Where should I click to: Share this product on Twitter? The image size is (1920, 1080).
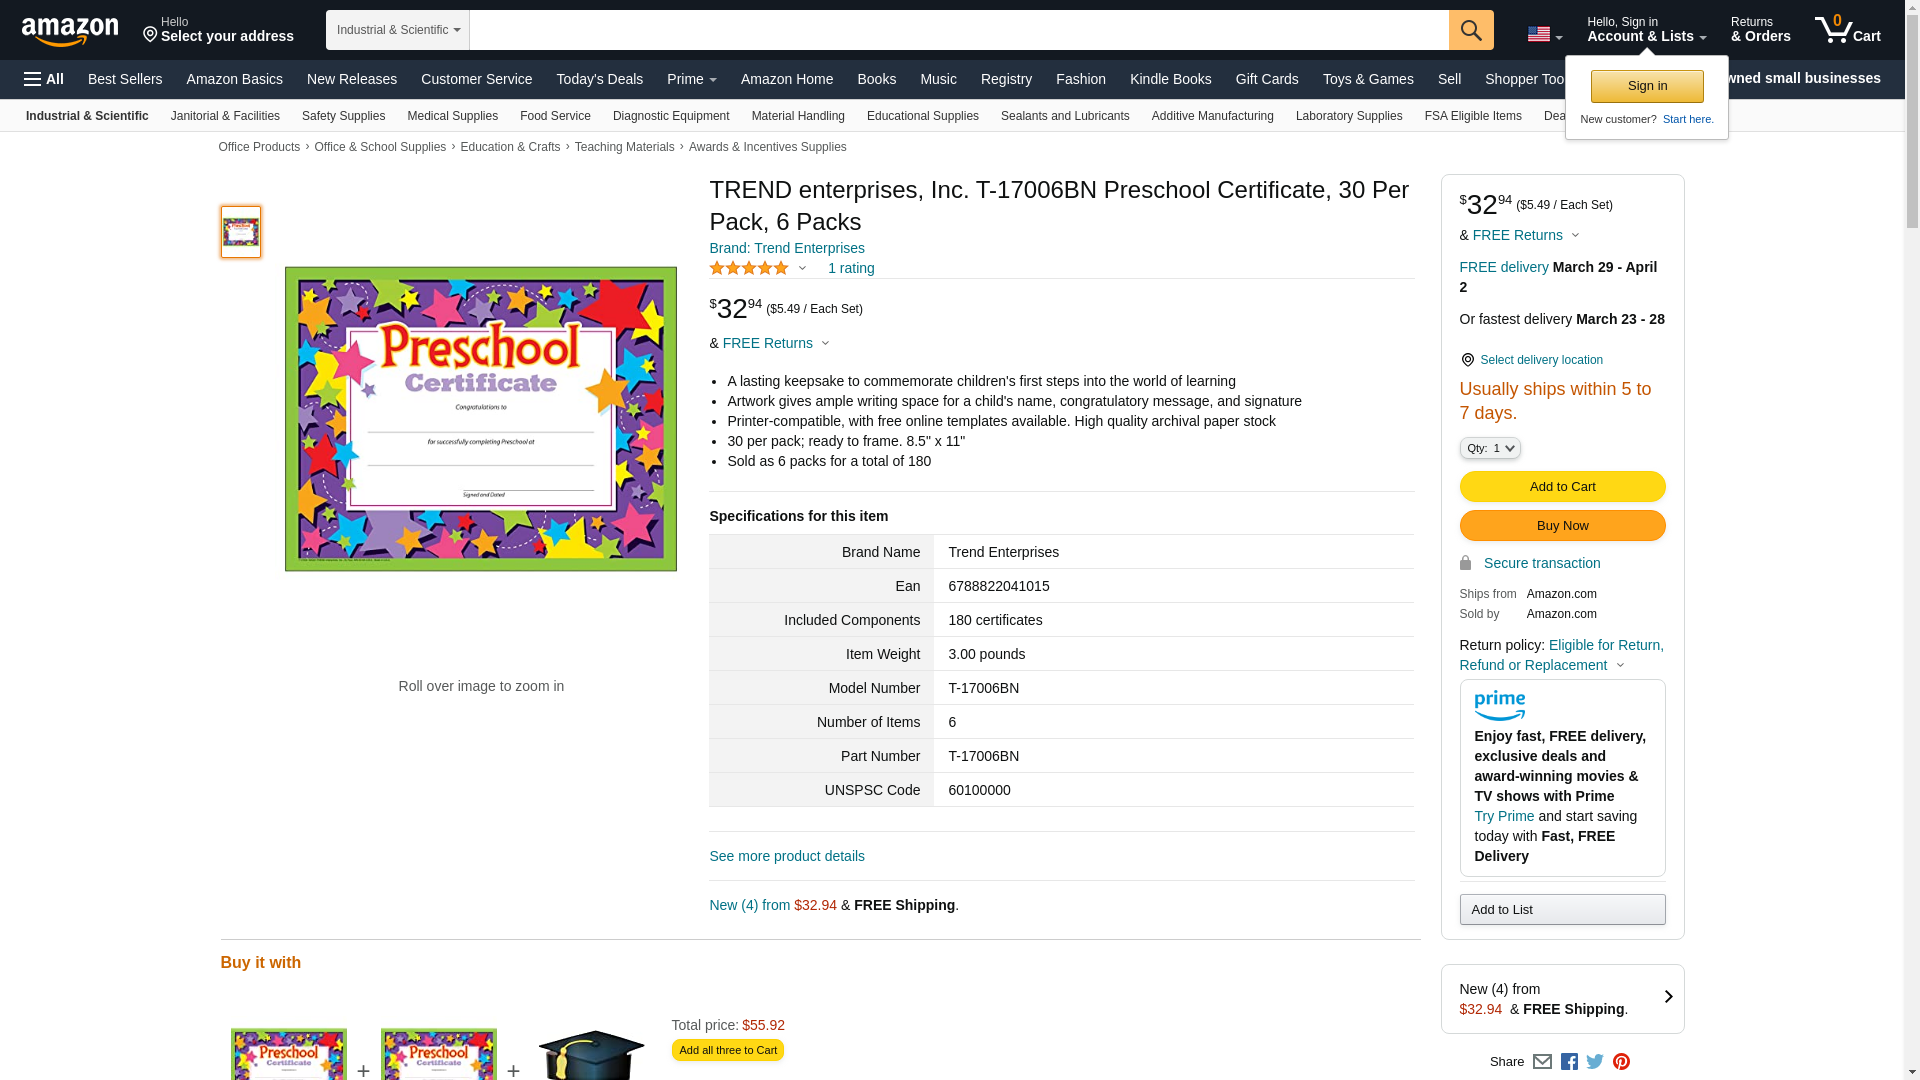1595,1062
